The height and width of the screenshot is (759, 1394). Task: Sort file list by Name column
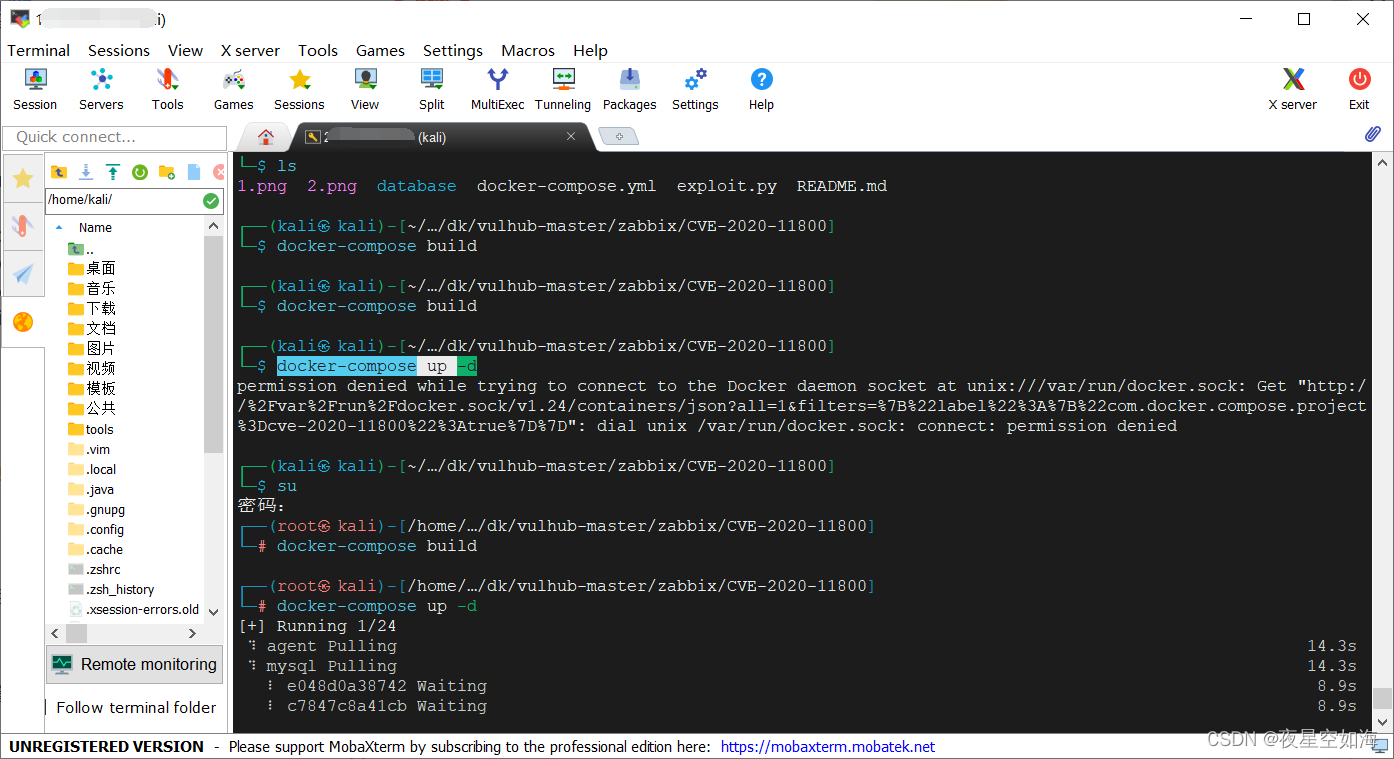click(95, 227)
